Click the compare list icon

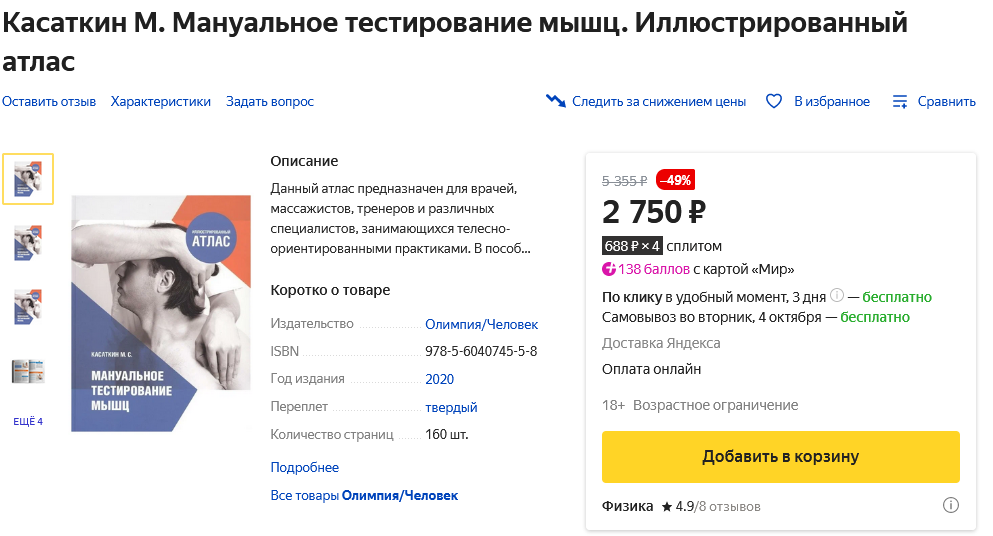pos(900,101)
